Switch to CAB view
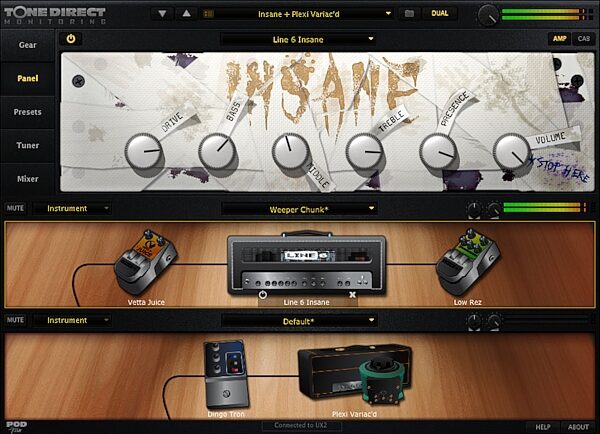 point(584,38)
